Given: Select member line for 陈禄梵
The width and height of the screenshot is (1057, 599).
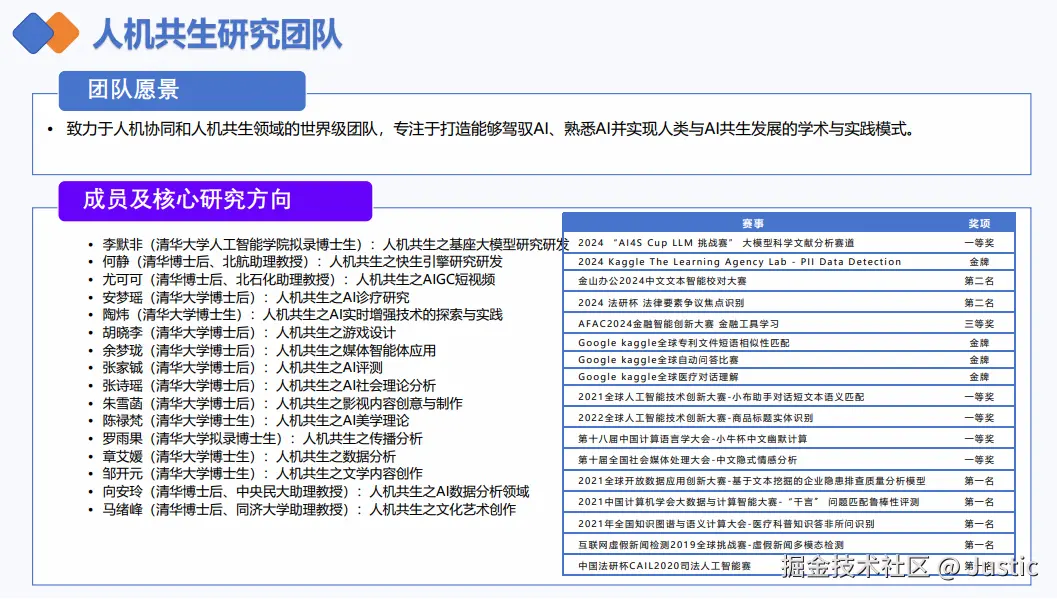Looking at the screenshot, I should coord(255,420).
